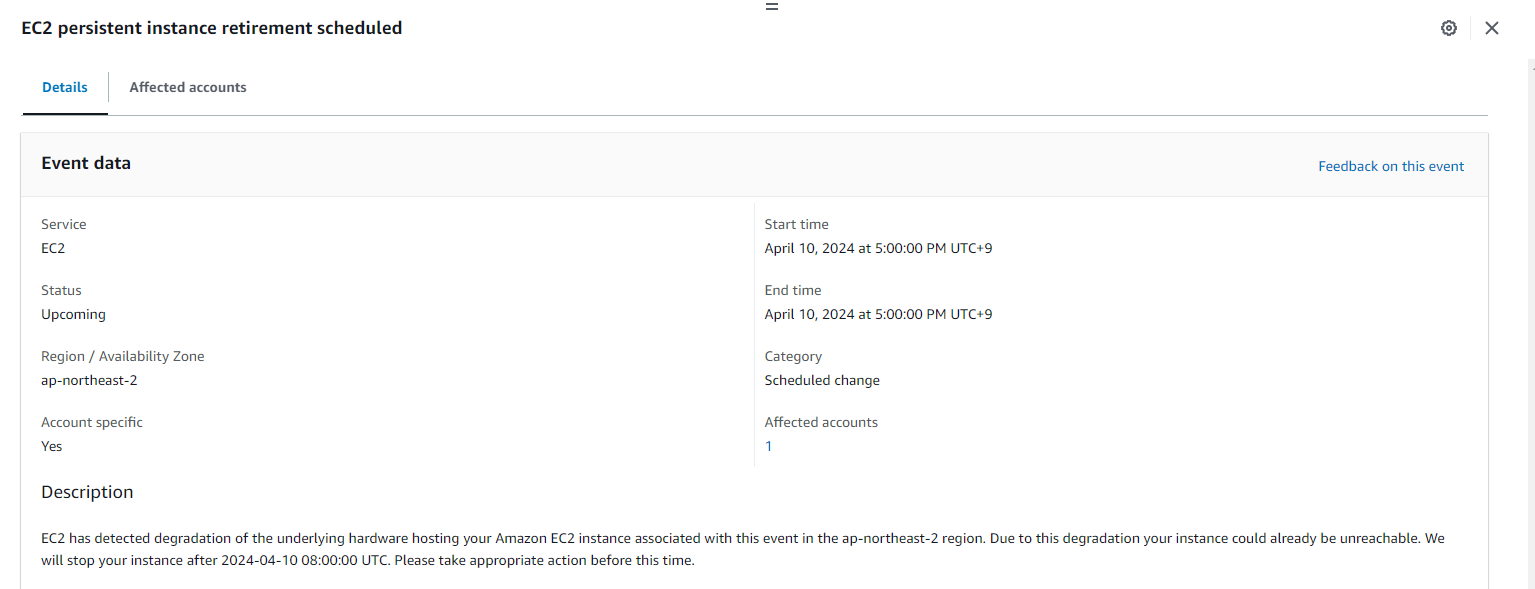This screenshot has width=1535, height=589.
Task: Click the Account specific Yes value
Action: (x=52, y=446)
